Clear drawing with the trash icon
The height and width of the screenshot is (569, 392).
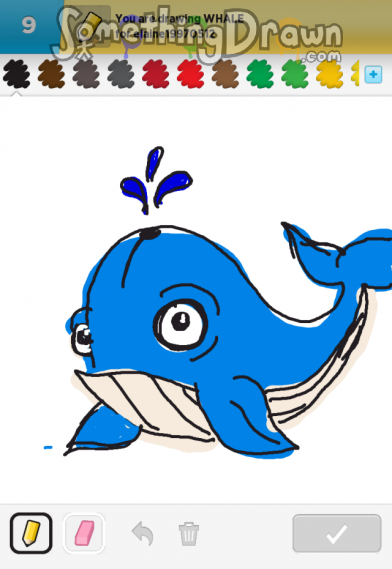(189, 533)
